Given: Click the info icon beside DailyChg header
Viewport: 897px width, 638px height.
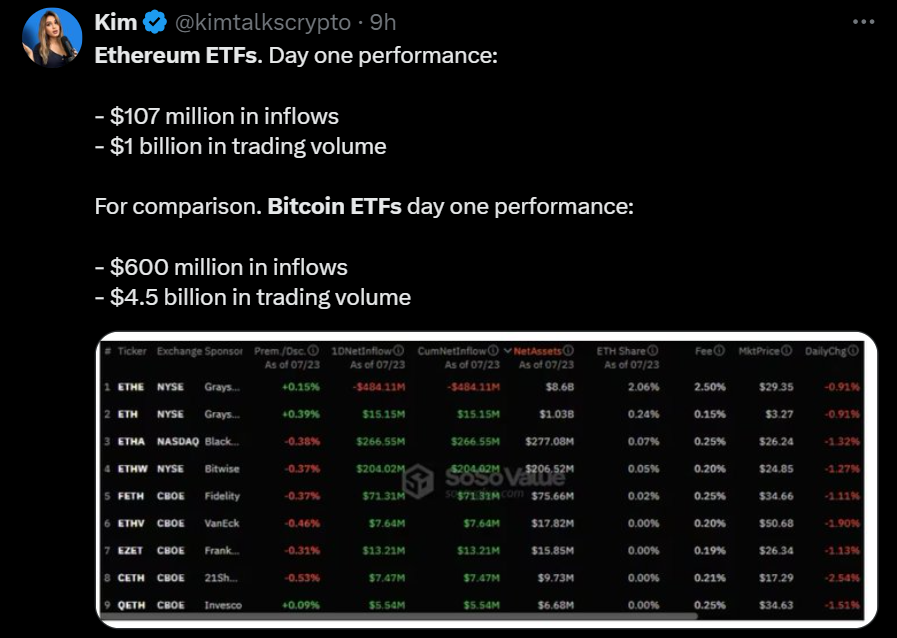Looking at the screenshot, I should point(853,350).
